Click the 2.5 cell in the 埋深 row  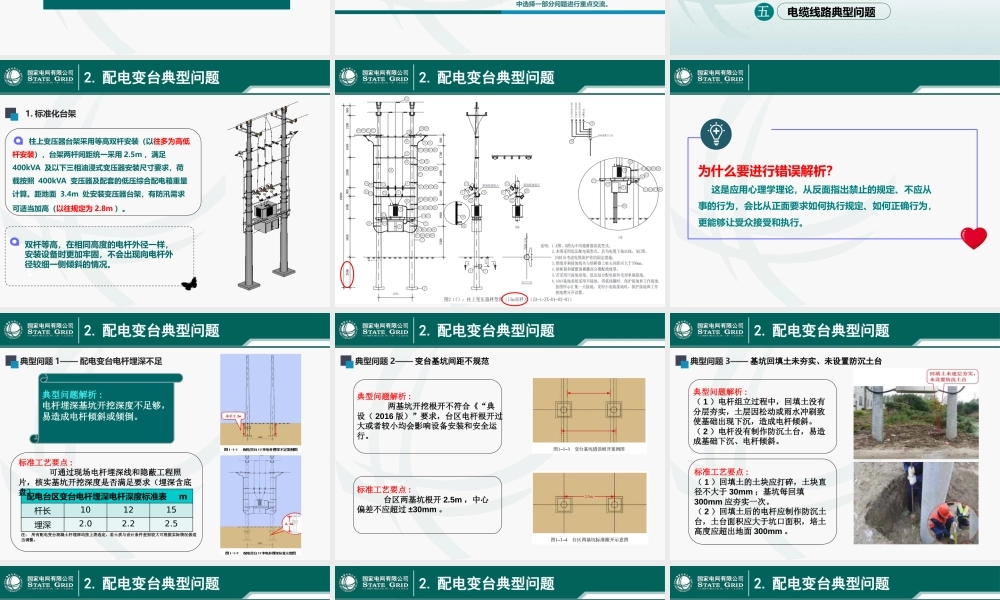click(171, 524)
